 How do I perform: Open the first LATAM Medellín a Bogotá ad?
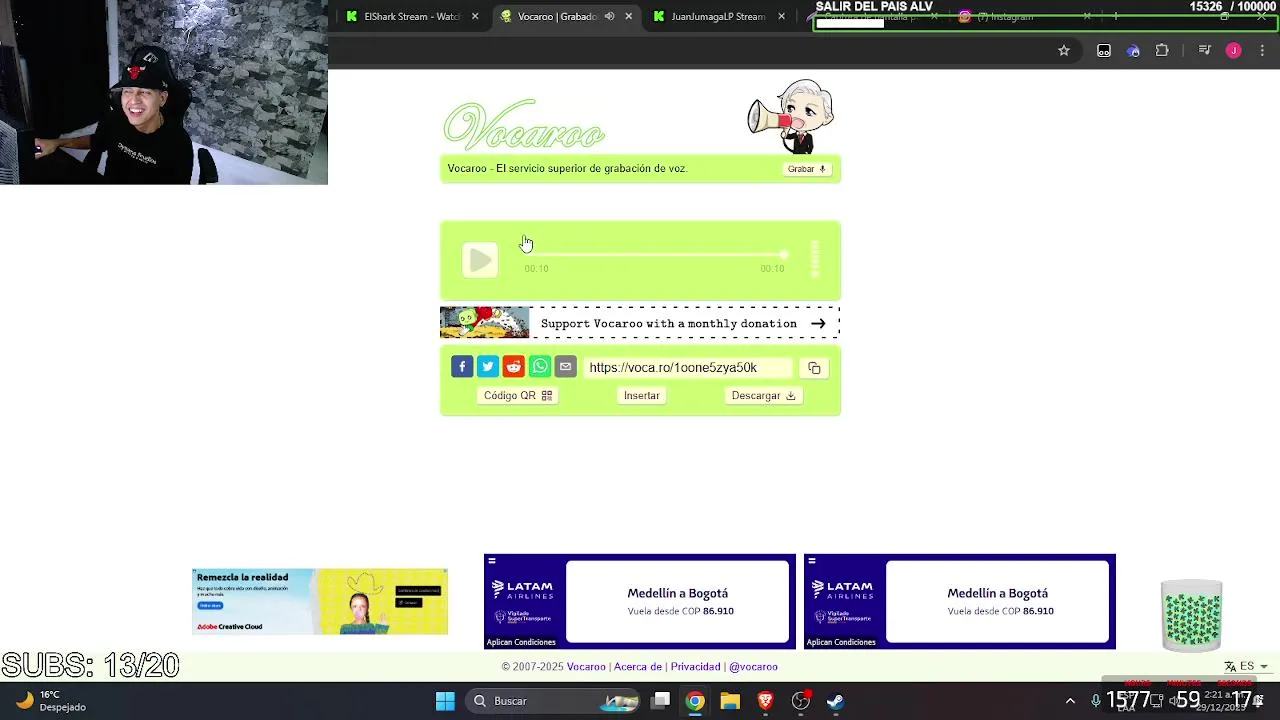(640, 601)
